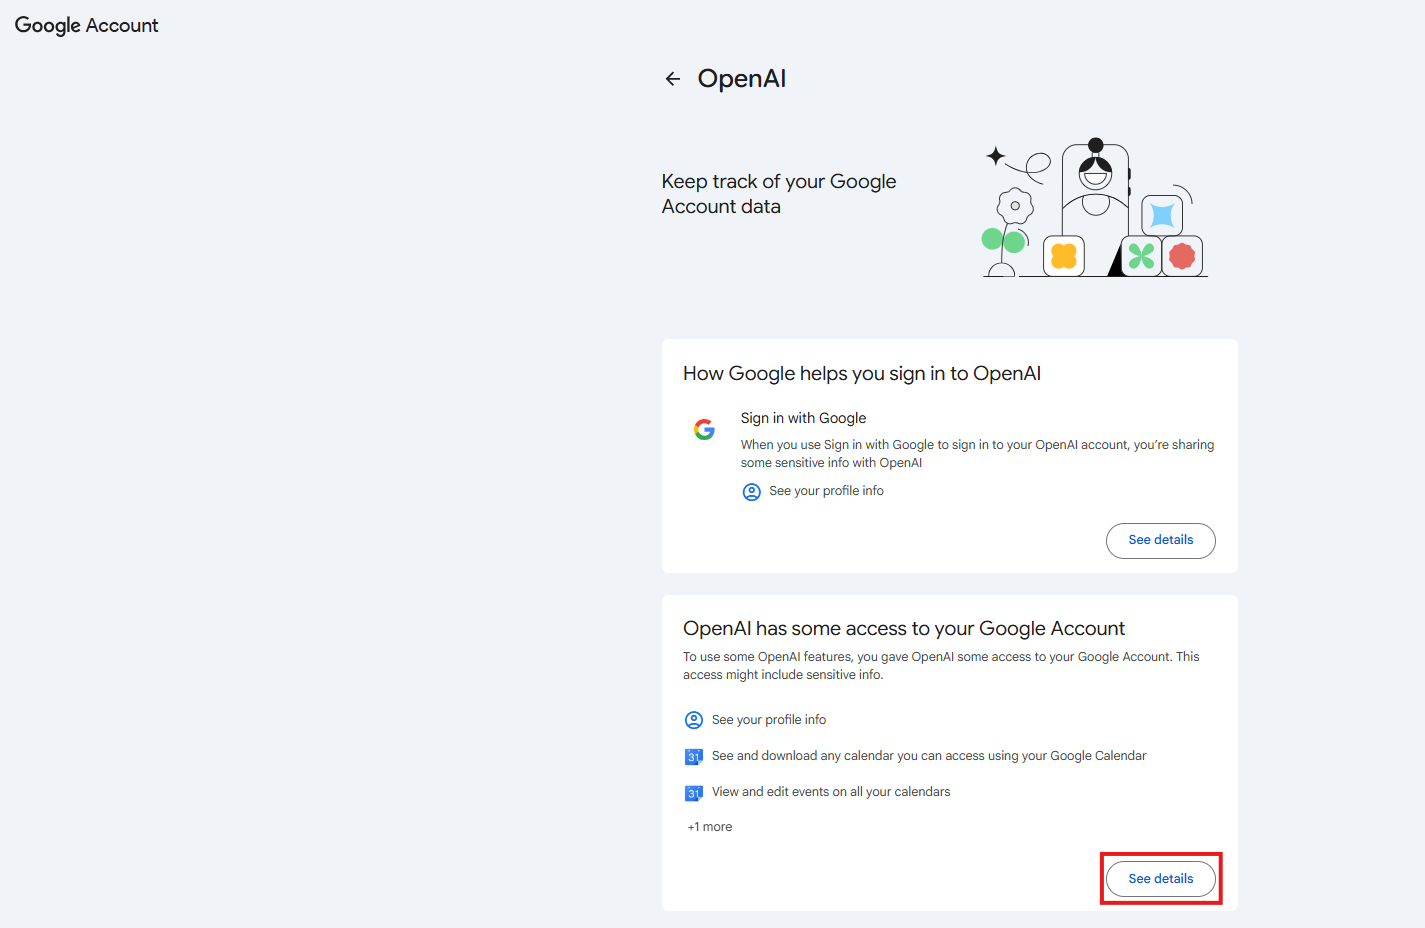The height and width of the screenshot is (928, 1425).
Task: Click profile icon in the account access list
Action: pos(694,720)
